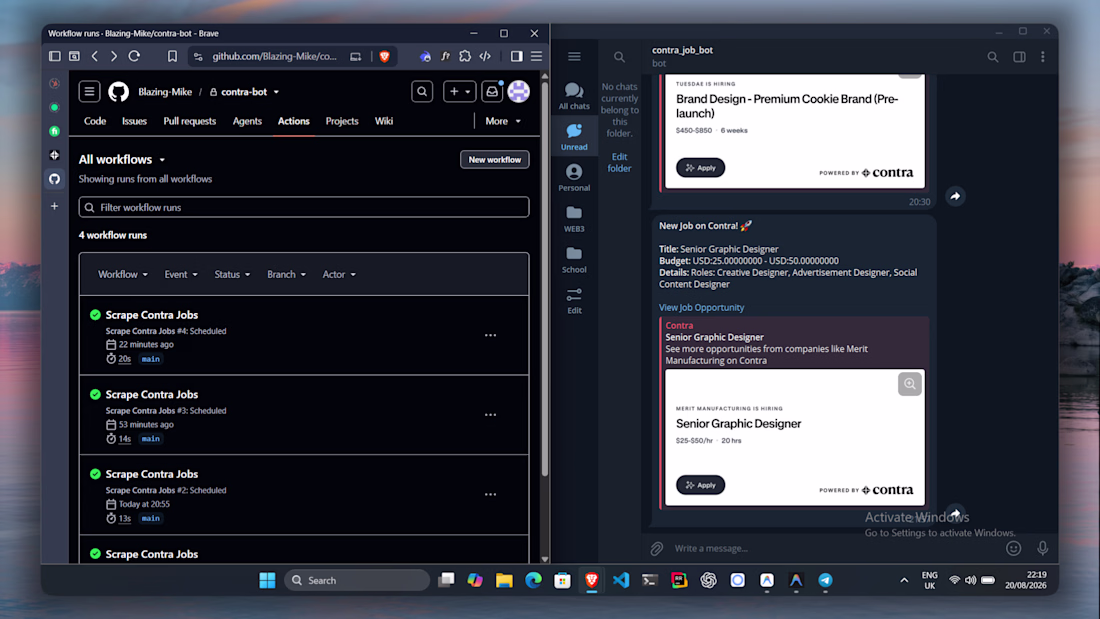The width and height of the screenshot is (1100, 619).
Task: Open the Workflow filter dropdown
Action: [x=123, y=274]
